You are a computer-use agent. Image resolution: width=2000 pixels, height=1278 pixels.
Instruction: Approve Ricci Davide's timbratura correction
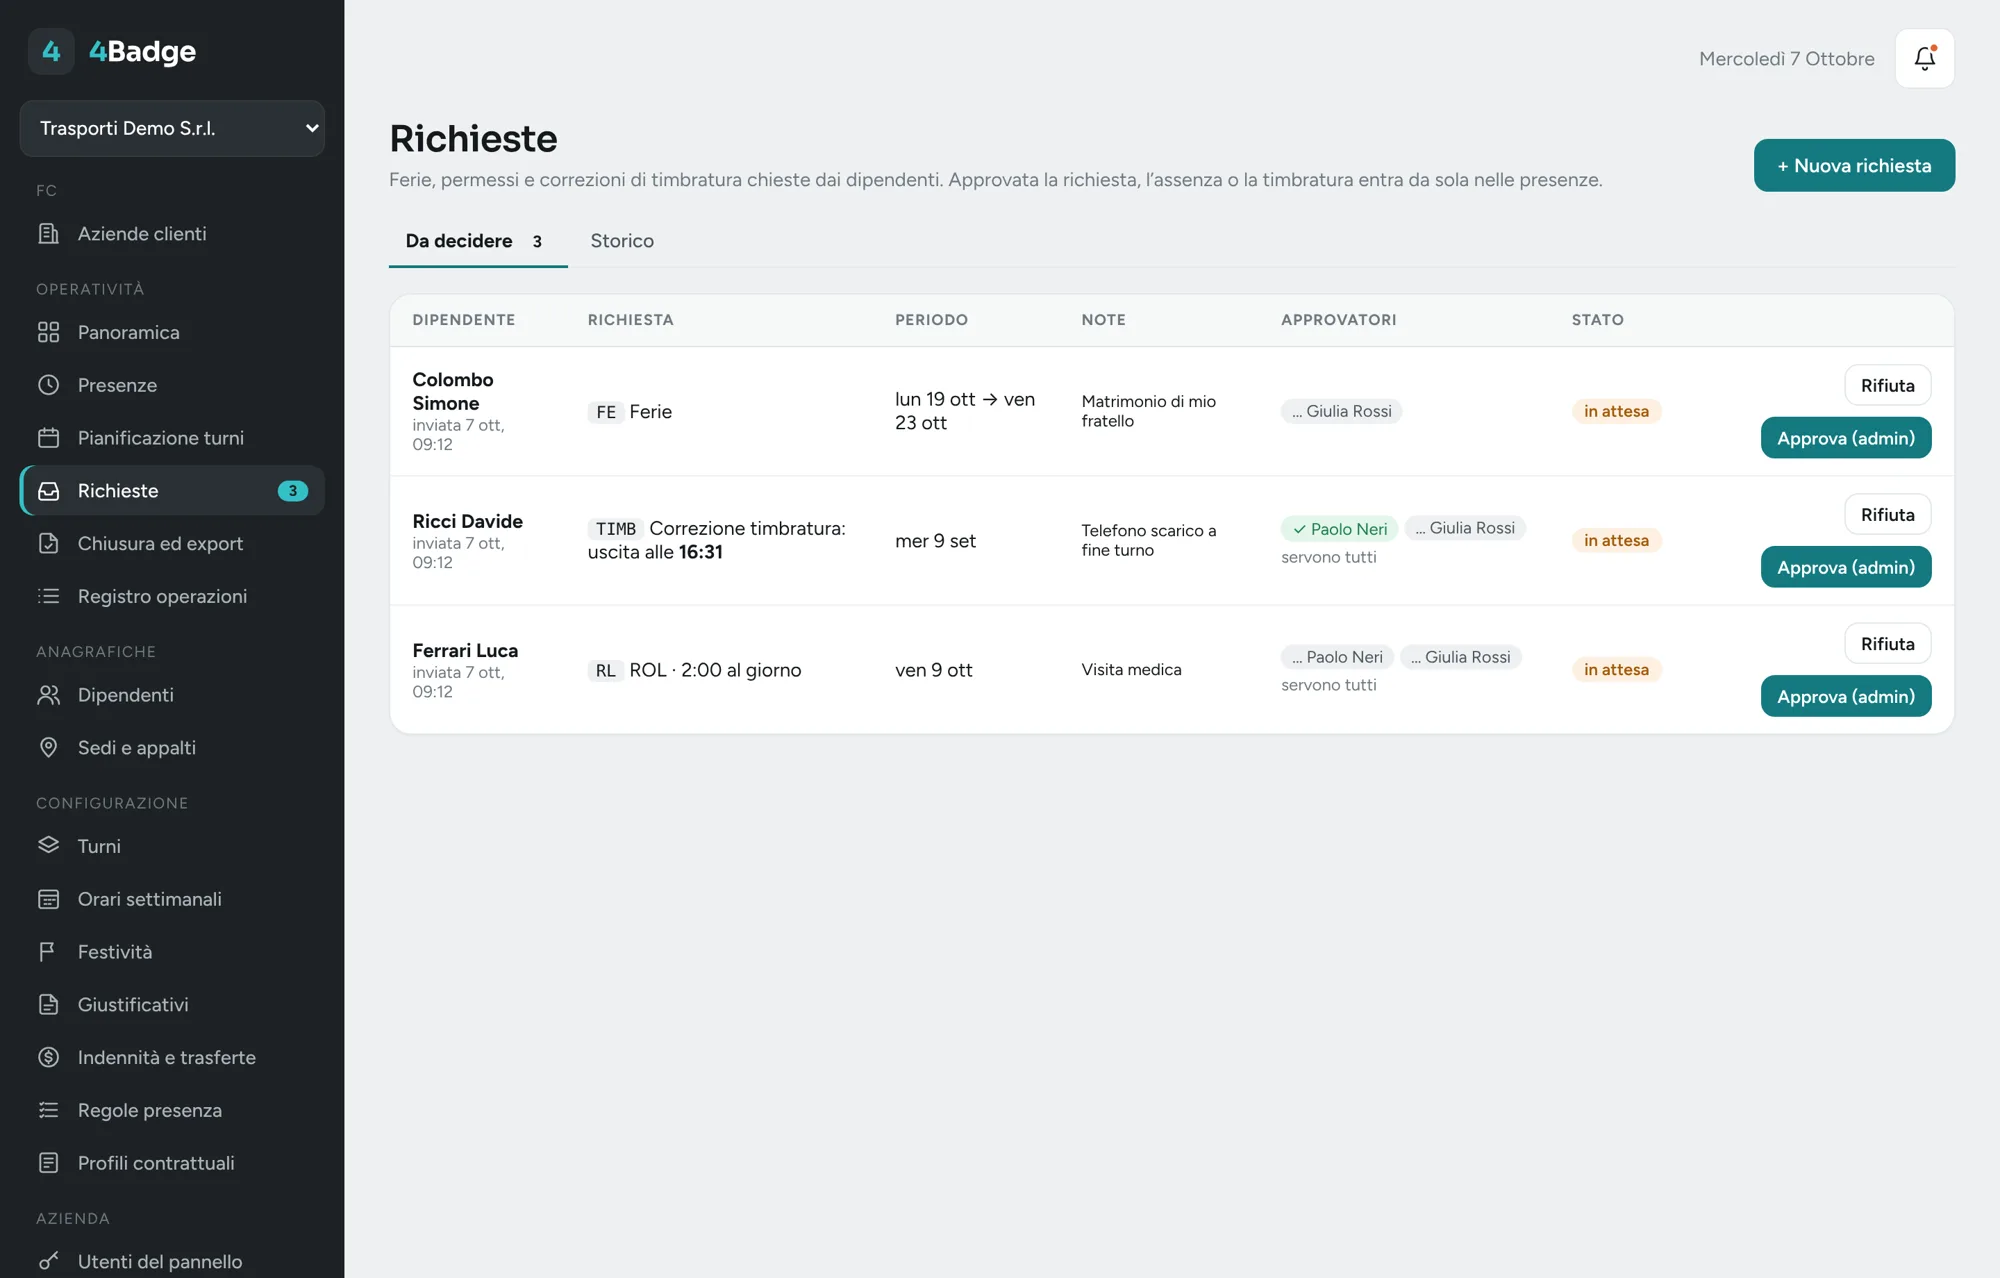1845,567
